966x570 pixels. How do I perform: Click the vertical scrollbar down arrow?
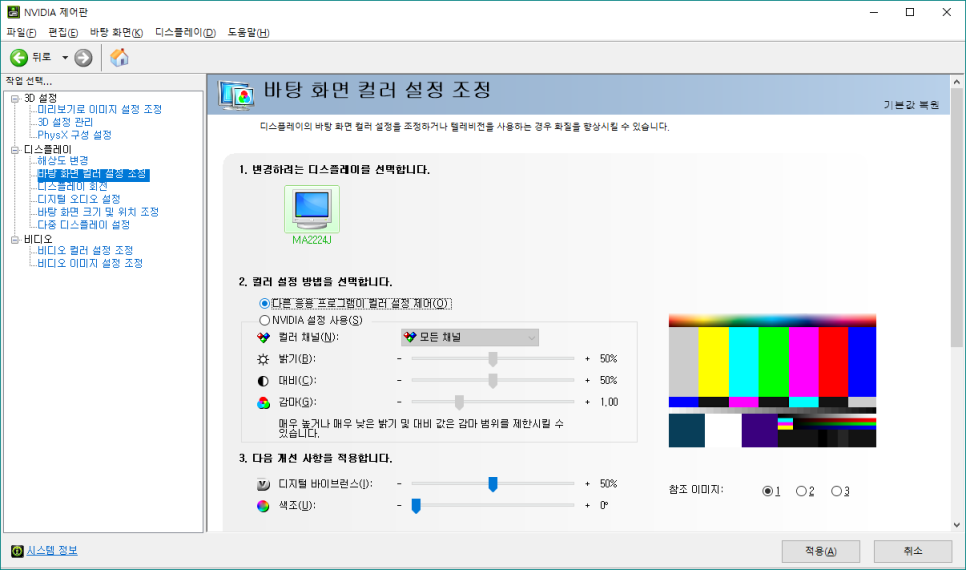pyautogui.click(x=956, y=525)
